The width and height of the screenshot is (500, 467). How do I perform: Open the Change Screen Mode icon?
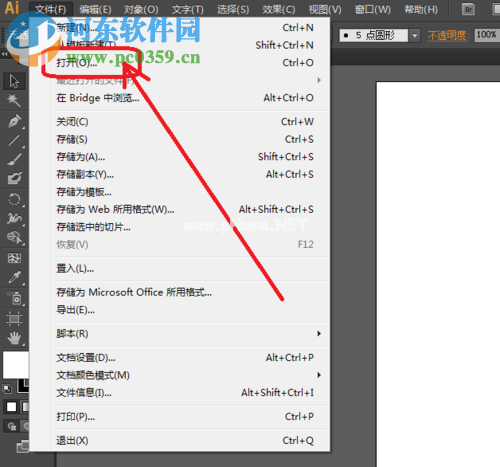tap(23, 446)
